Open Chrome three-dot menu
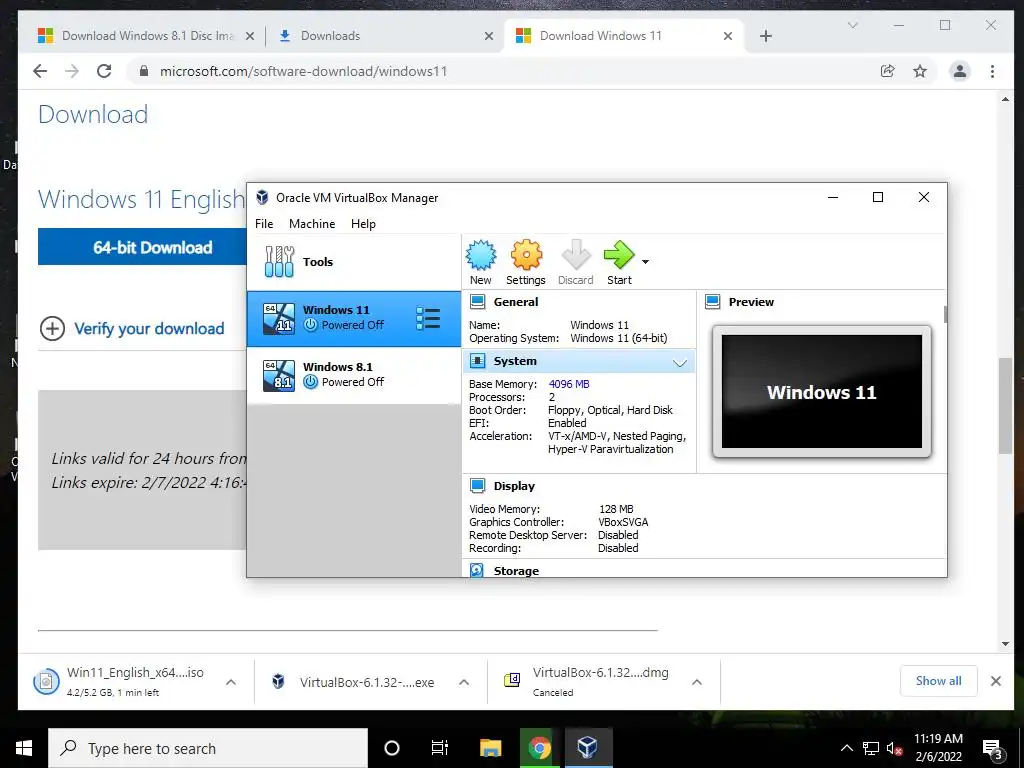 (x=993, y=71)
